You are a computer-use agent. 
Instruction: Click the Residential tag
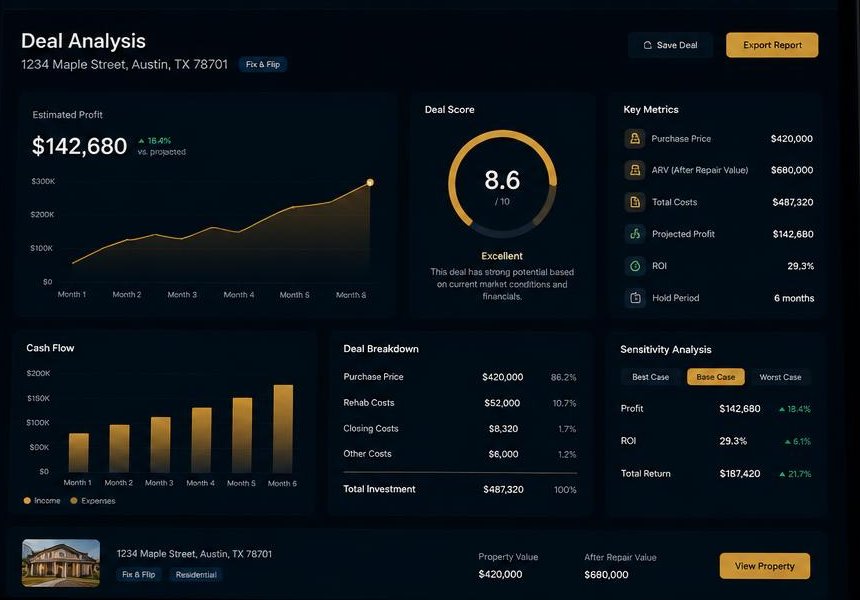click(x=196, y=575)
